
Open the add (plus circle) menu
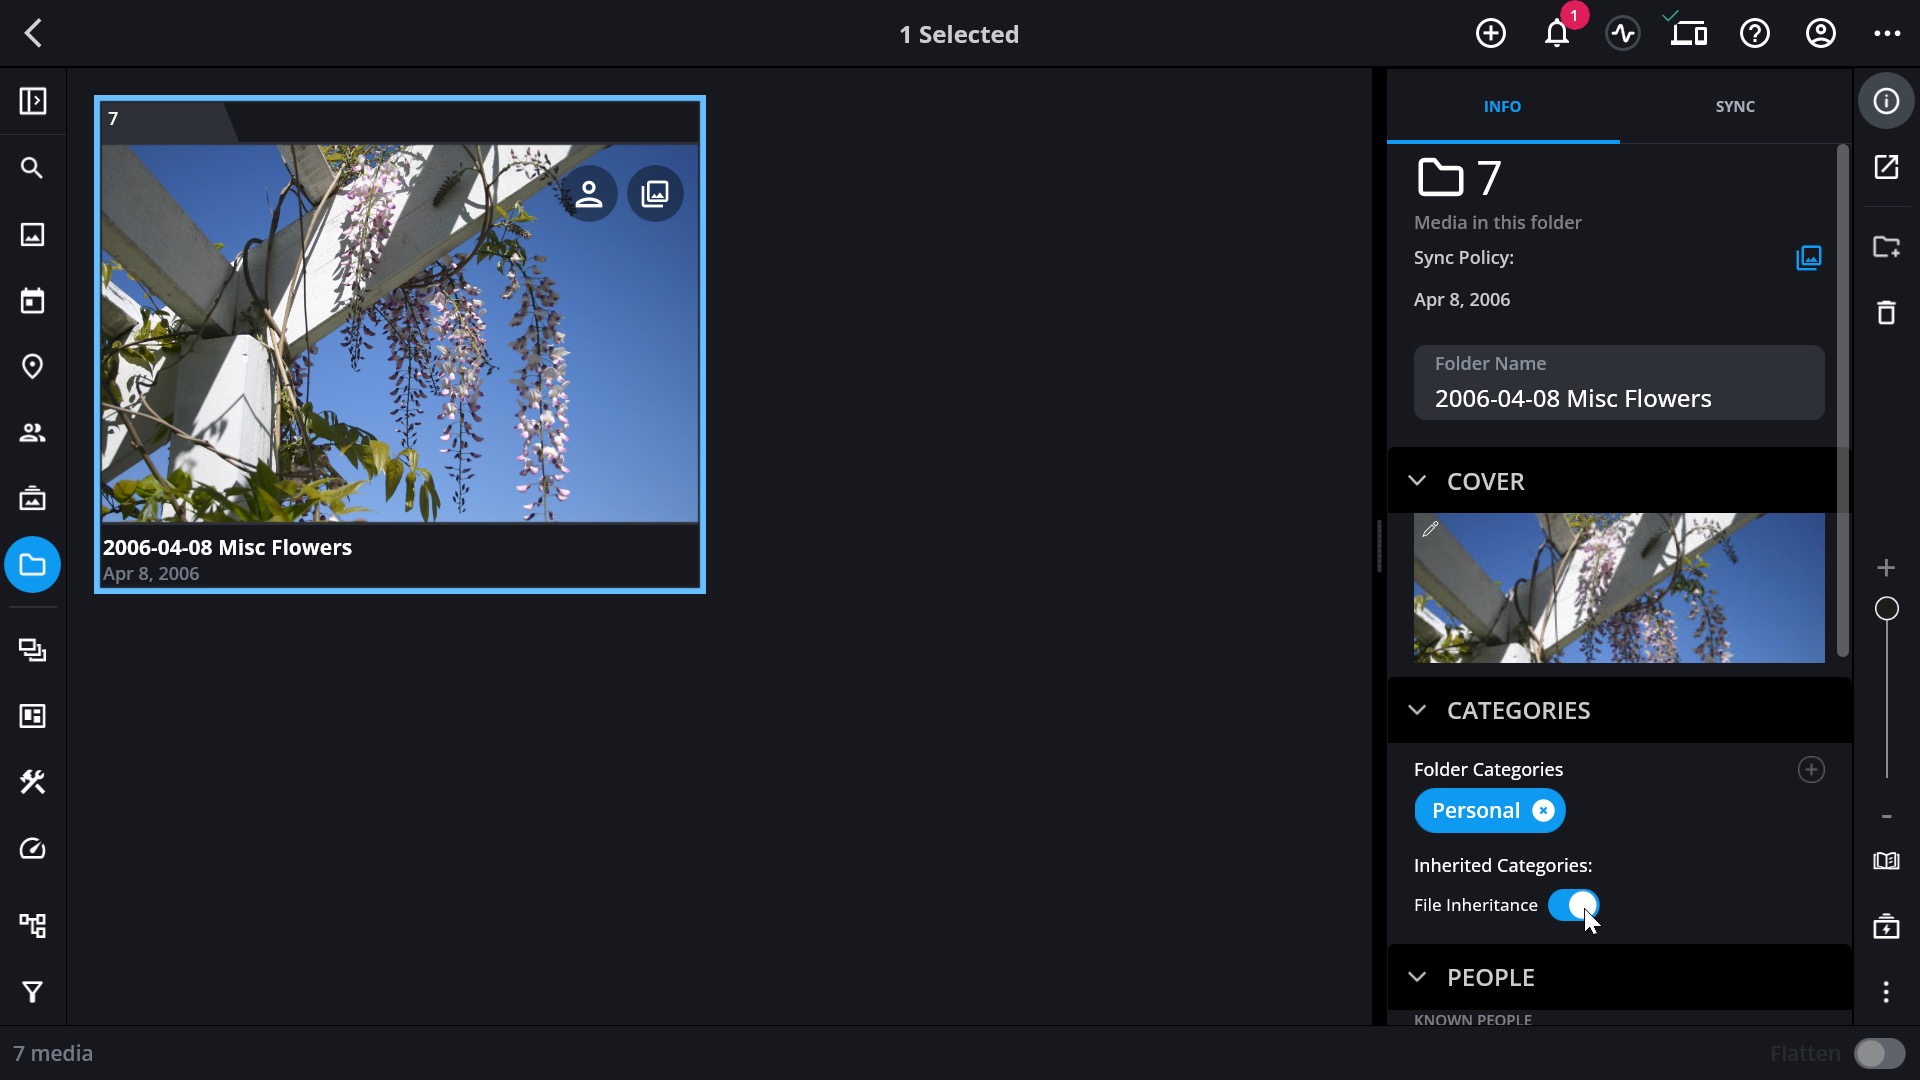1490,33
